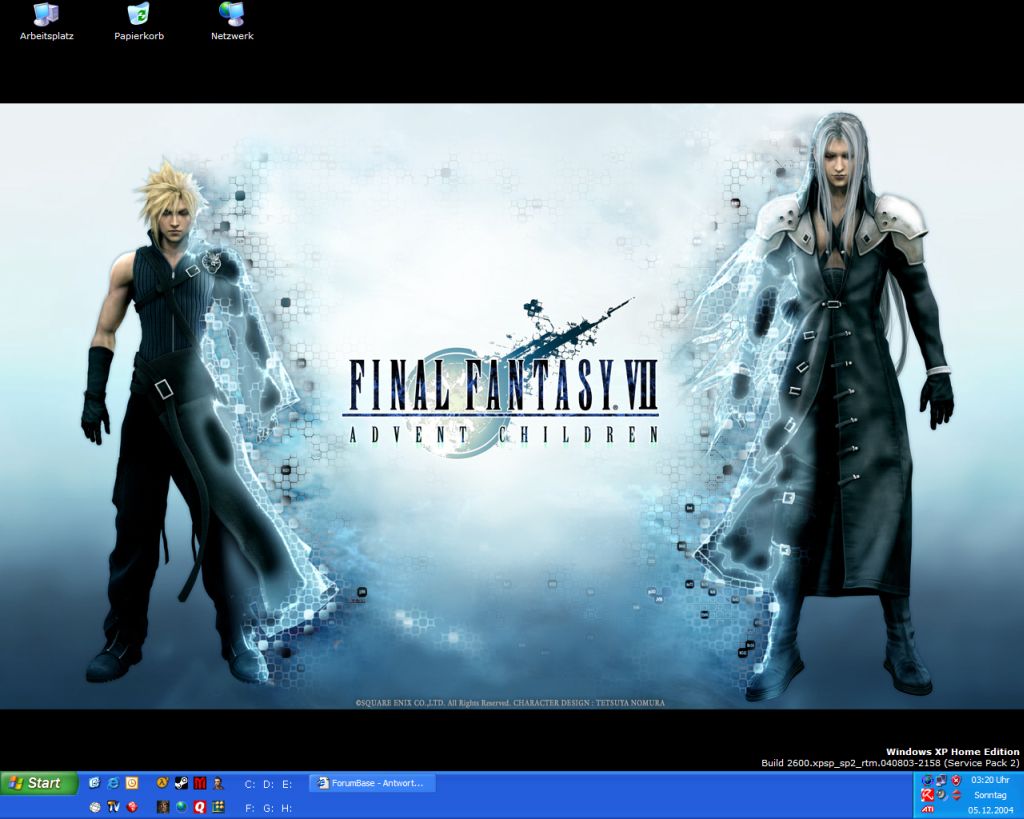Launch Steam from the quick launch bar
Screen dimensions: 1024x819
coord(181,782)
